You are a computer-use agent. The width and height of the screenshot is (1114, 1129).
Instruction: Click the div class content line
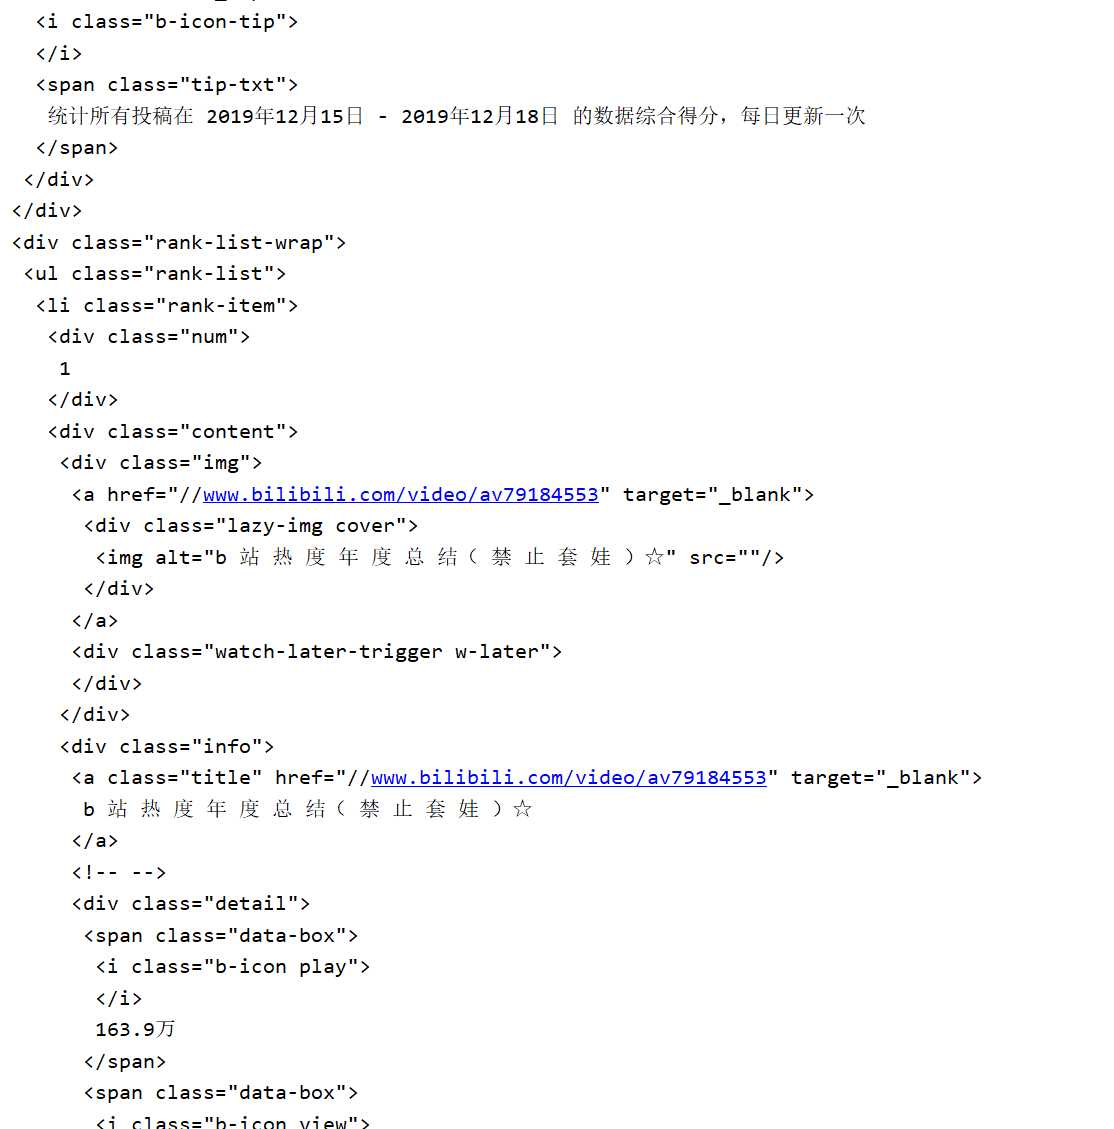(173, 431)
